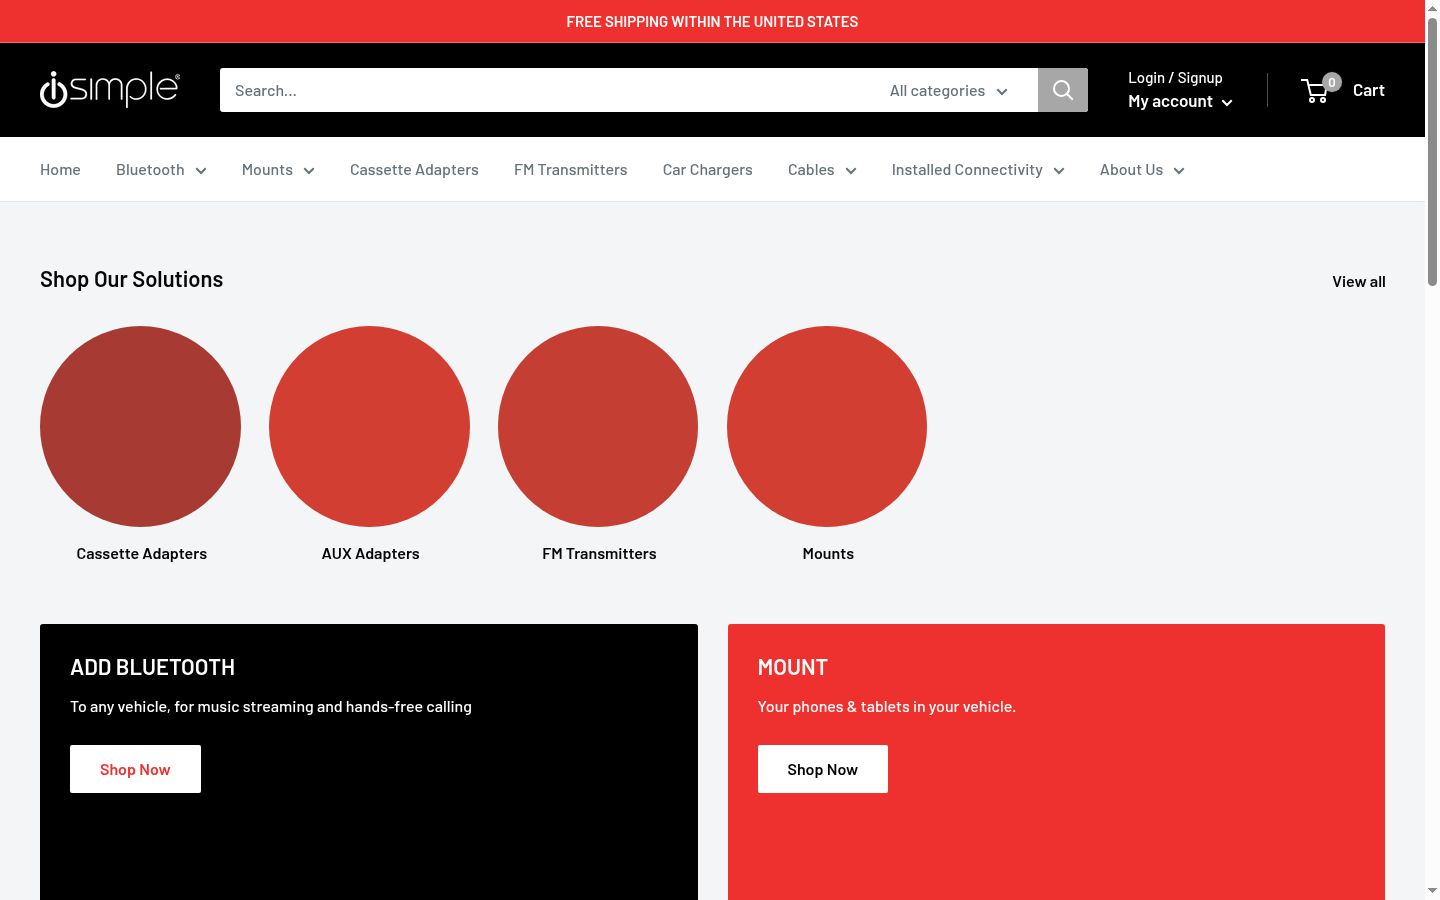Click the iSimple logo
The image size is (1440, 900).
click(110, 89)
